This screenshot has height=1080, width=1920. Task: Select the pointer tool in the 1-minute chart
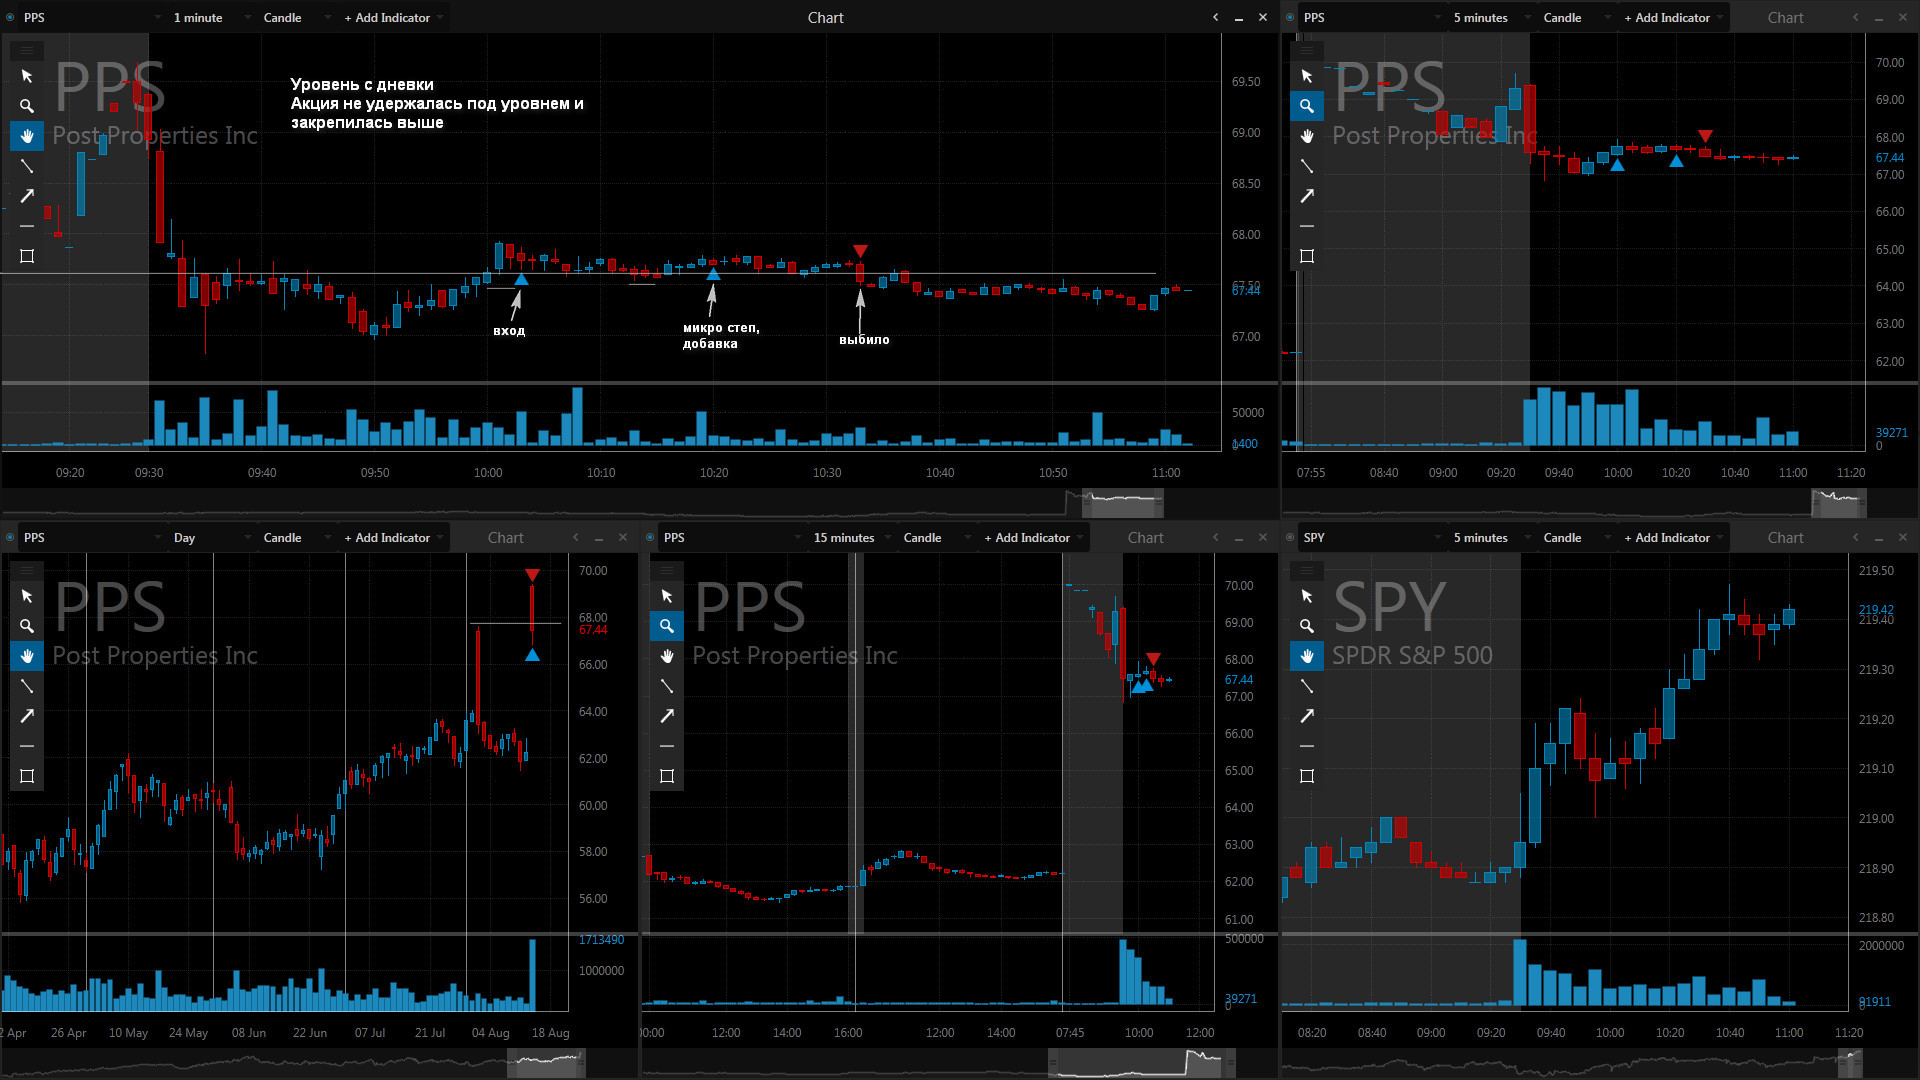[27, 76]
